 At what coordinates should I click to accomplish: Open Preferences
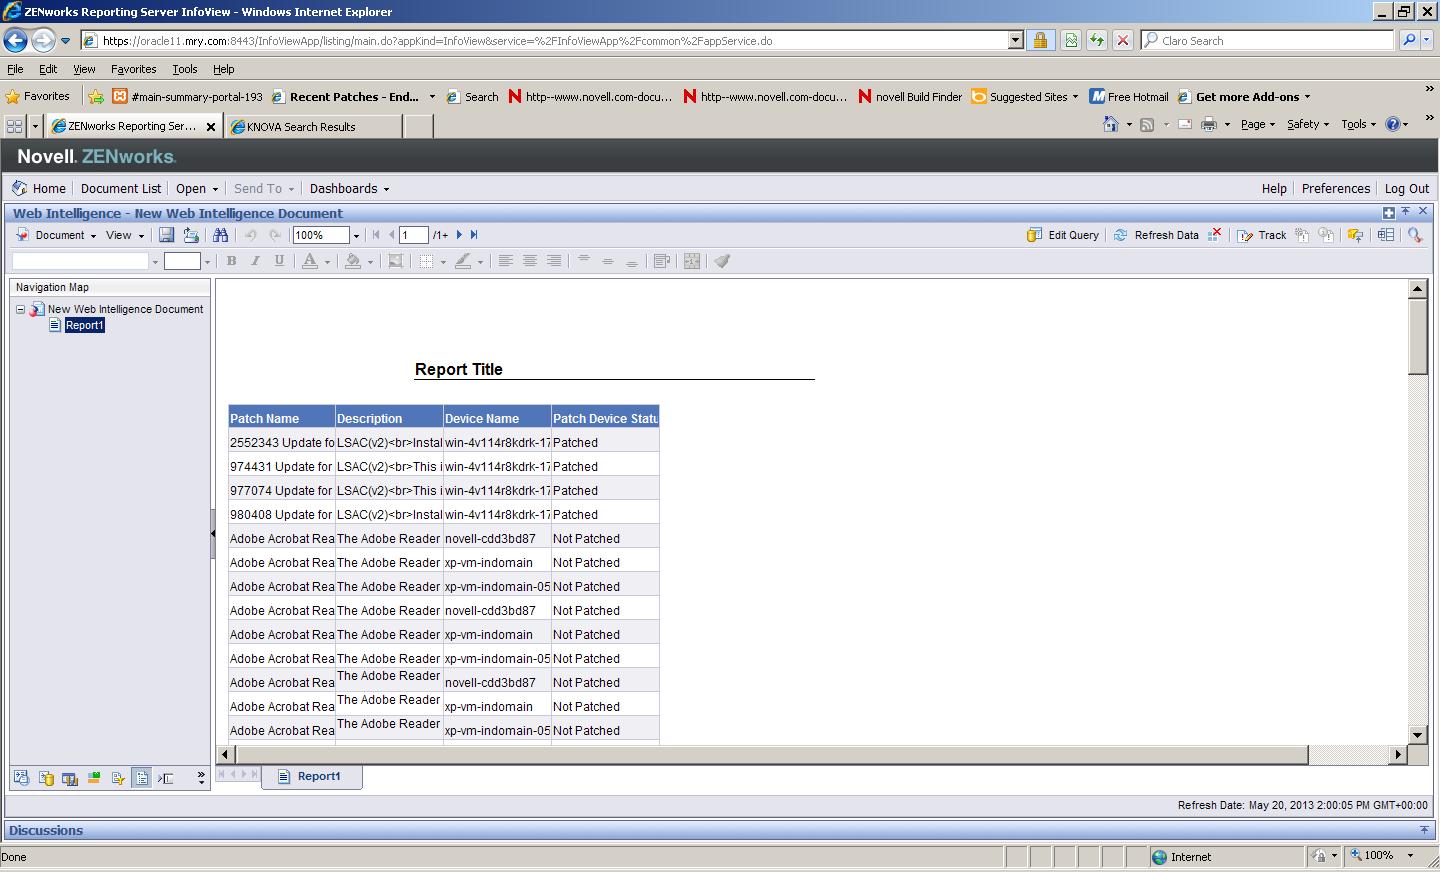[x=1336, y=188]
